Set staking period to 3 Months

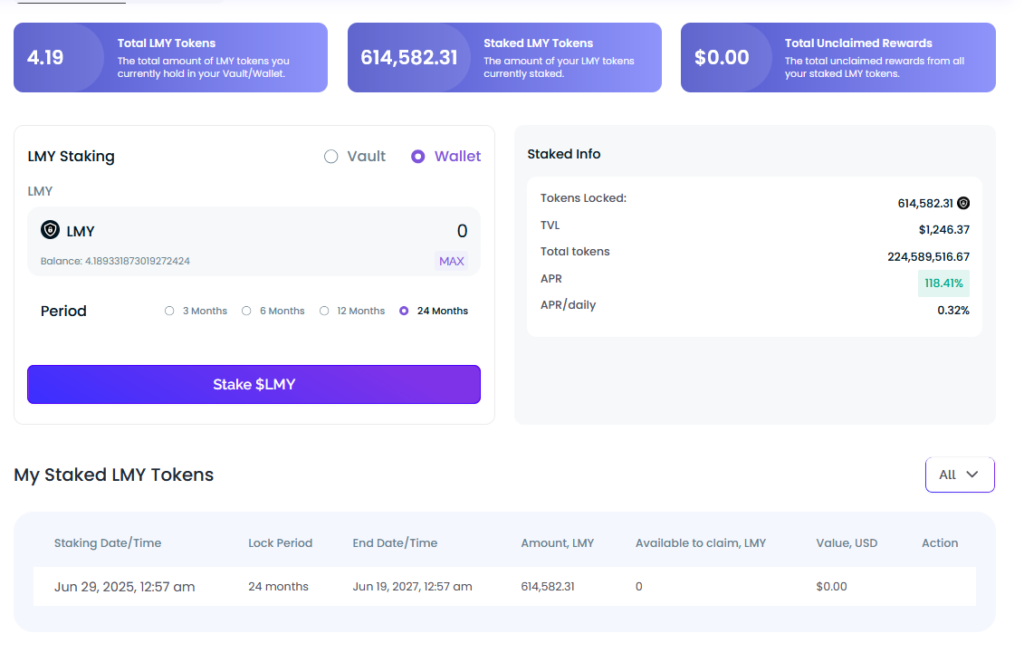(x=170, y=311)
